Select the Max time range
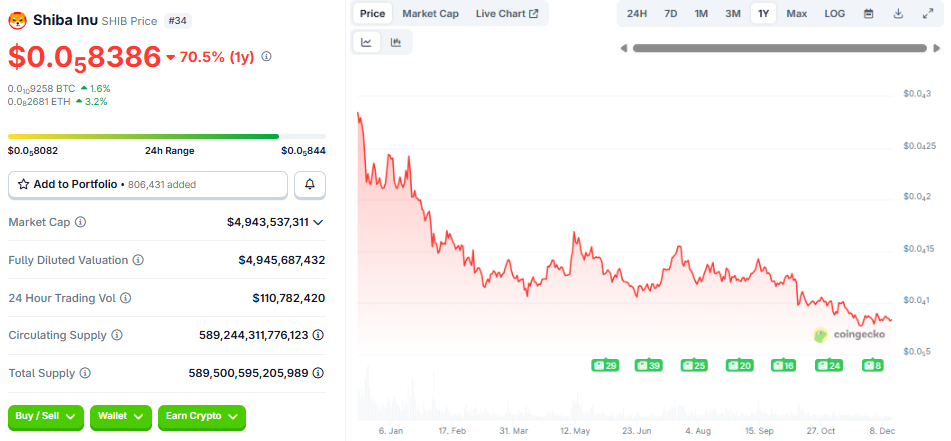 797,13
